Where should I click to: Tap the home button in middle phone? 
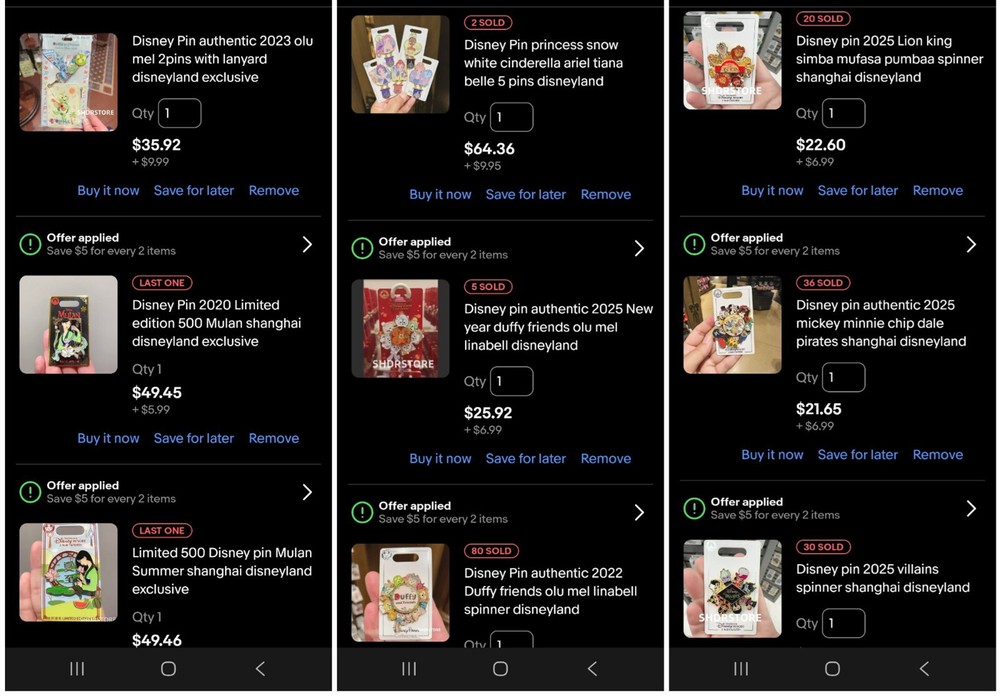click(501, 669)
